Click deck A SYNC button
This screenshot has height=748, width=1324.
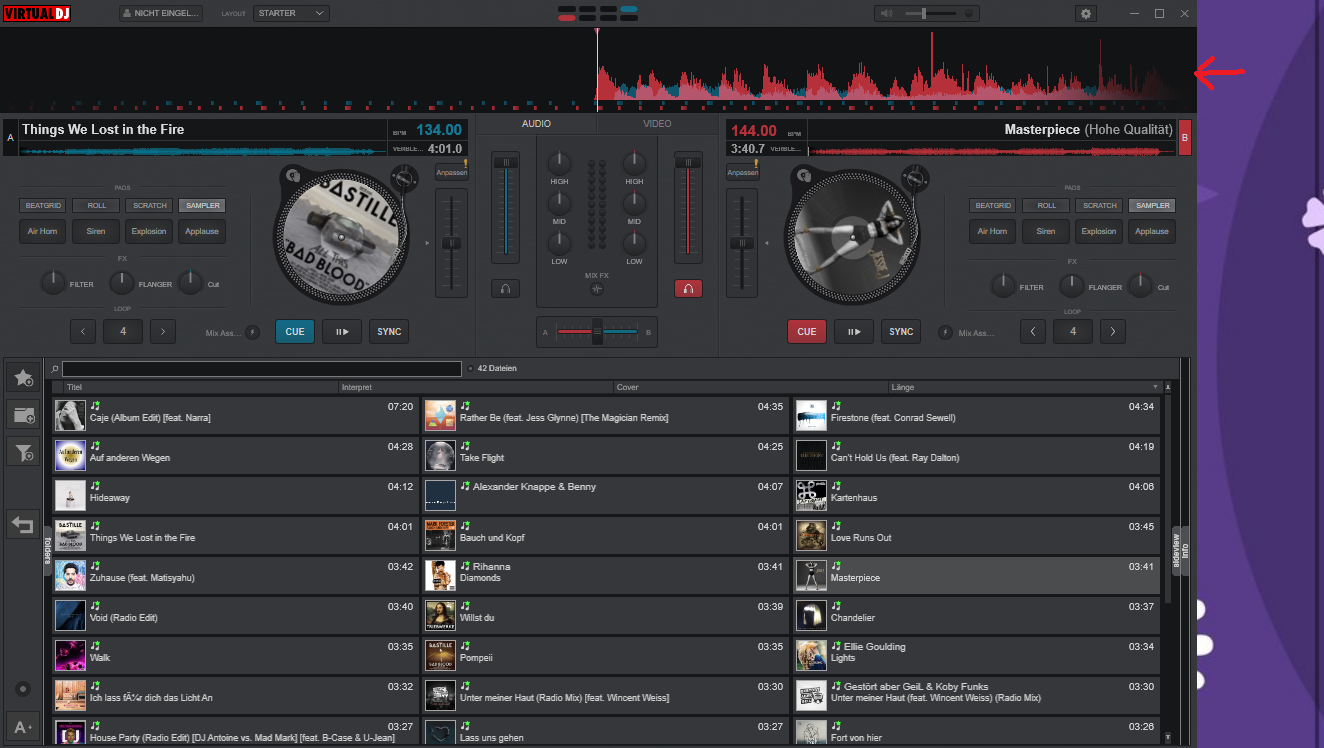[389, 332]
